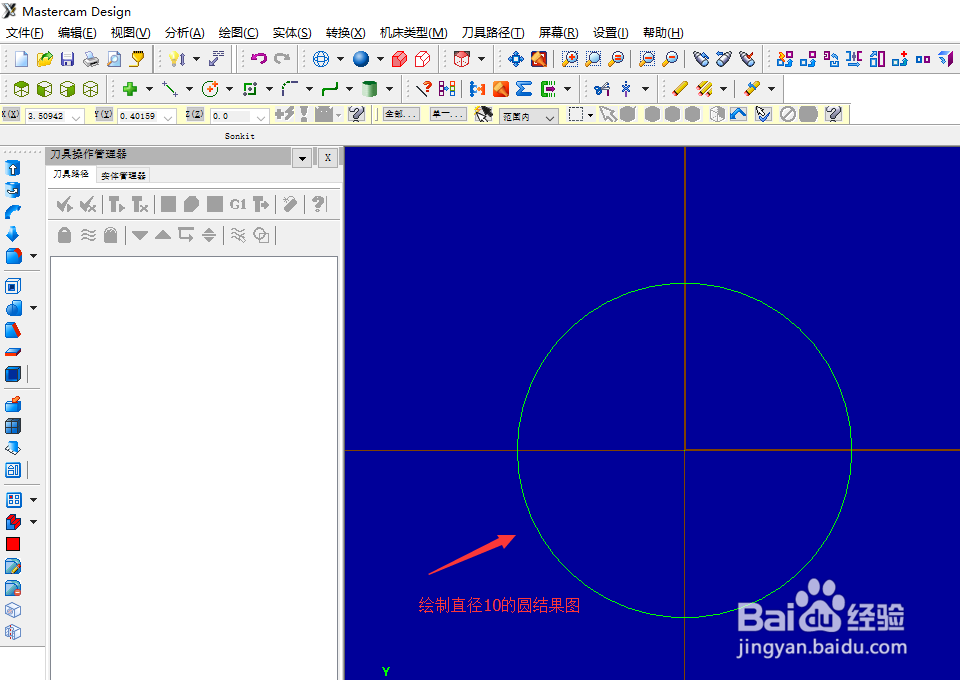Click the 全部... selection button
The height and width of the screenshot is (680, 960).
[402, 114]
